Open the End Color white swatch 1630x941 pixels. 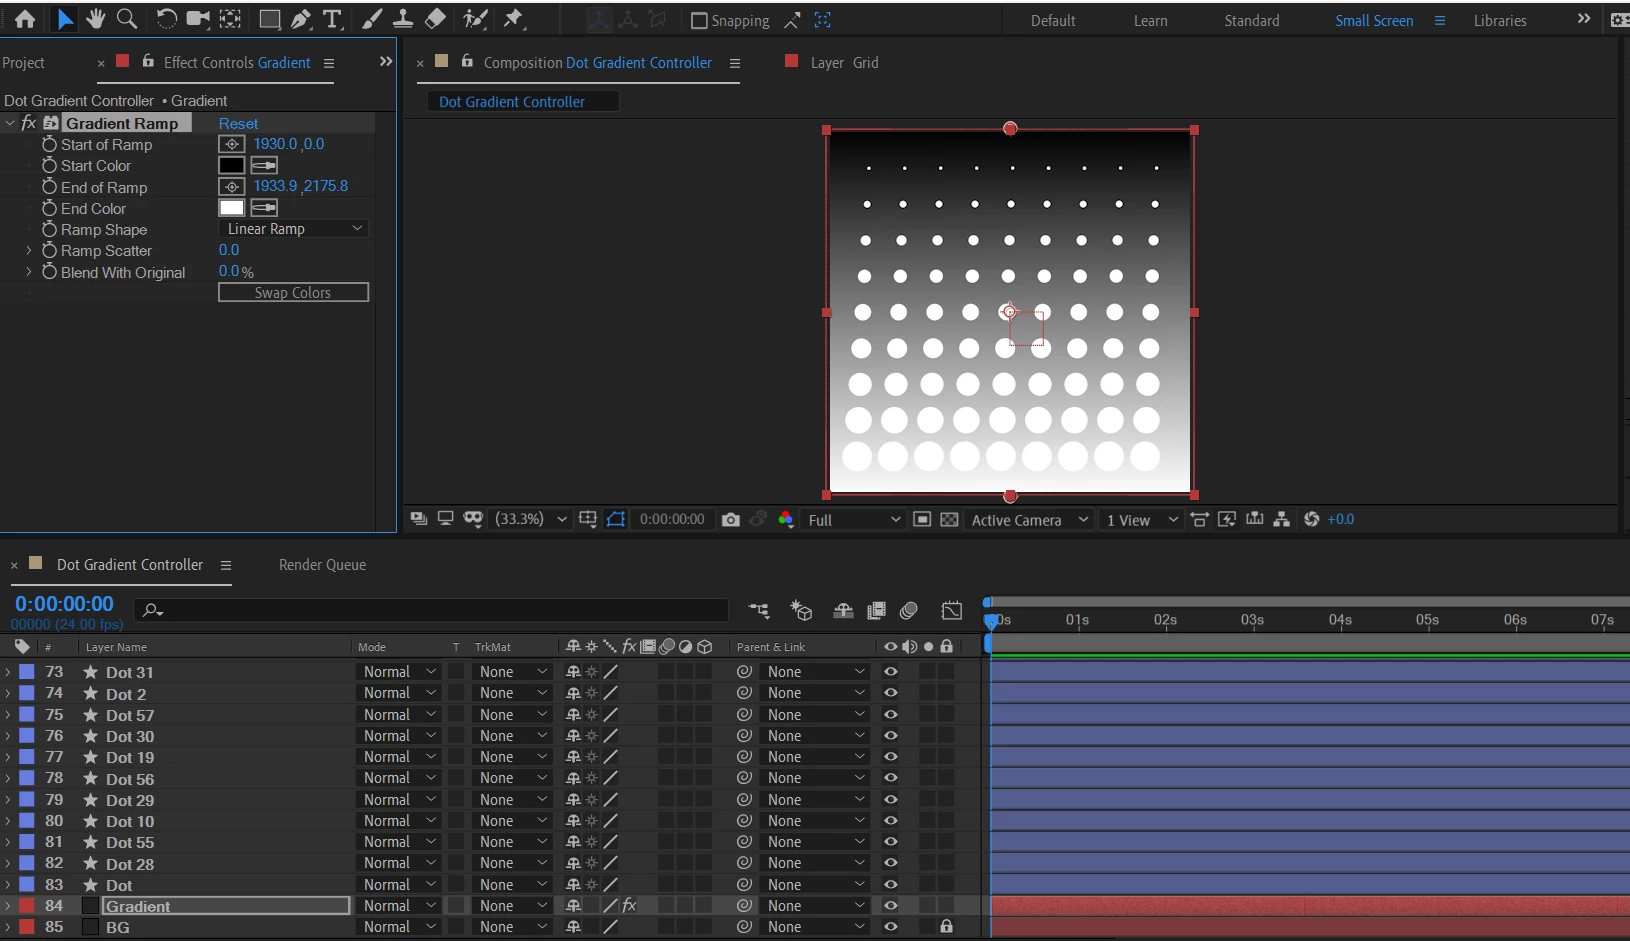[x=232, y=208]
